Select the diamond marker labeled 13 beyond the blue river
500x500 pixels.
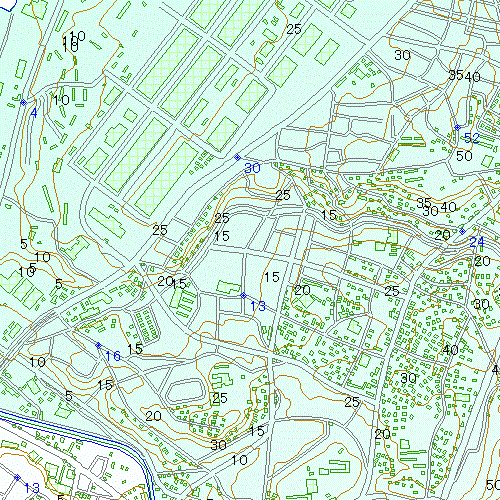[17, 478]
